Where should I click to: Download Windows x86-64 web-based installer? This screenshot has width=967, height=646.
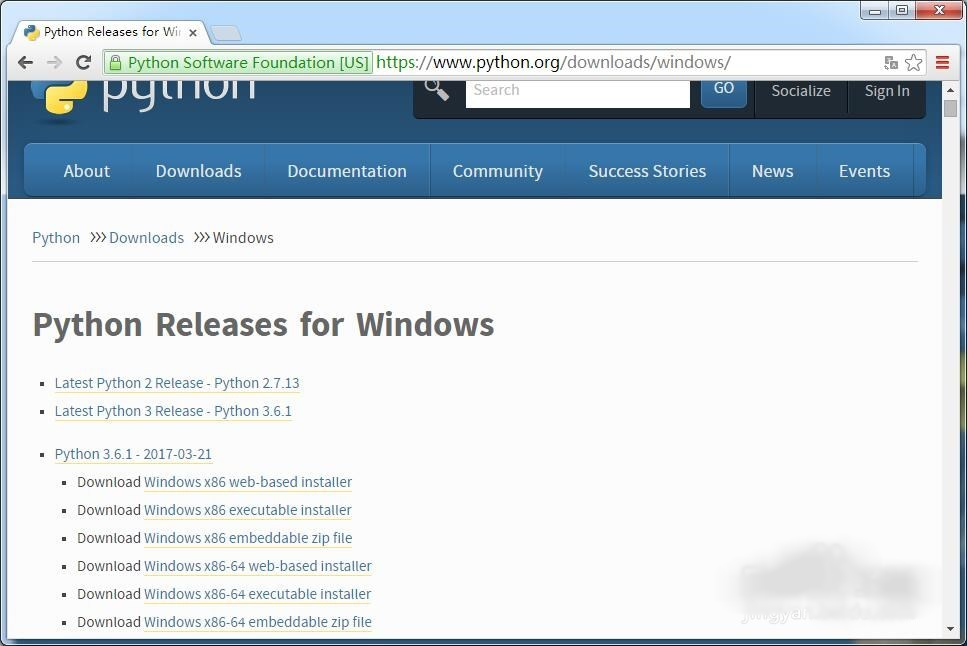pos(258,566)
